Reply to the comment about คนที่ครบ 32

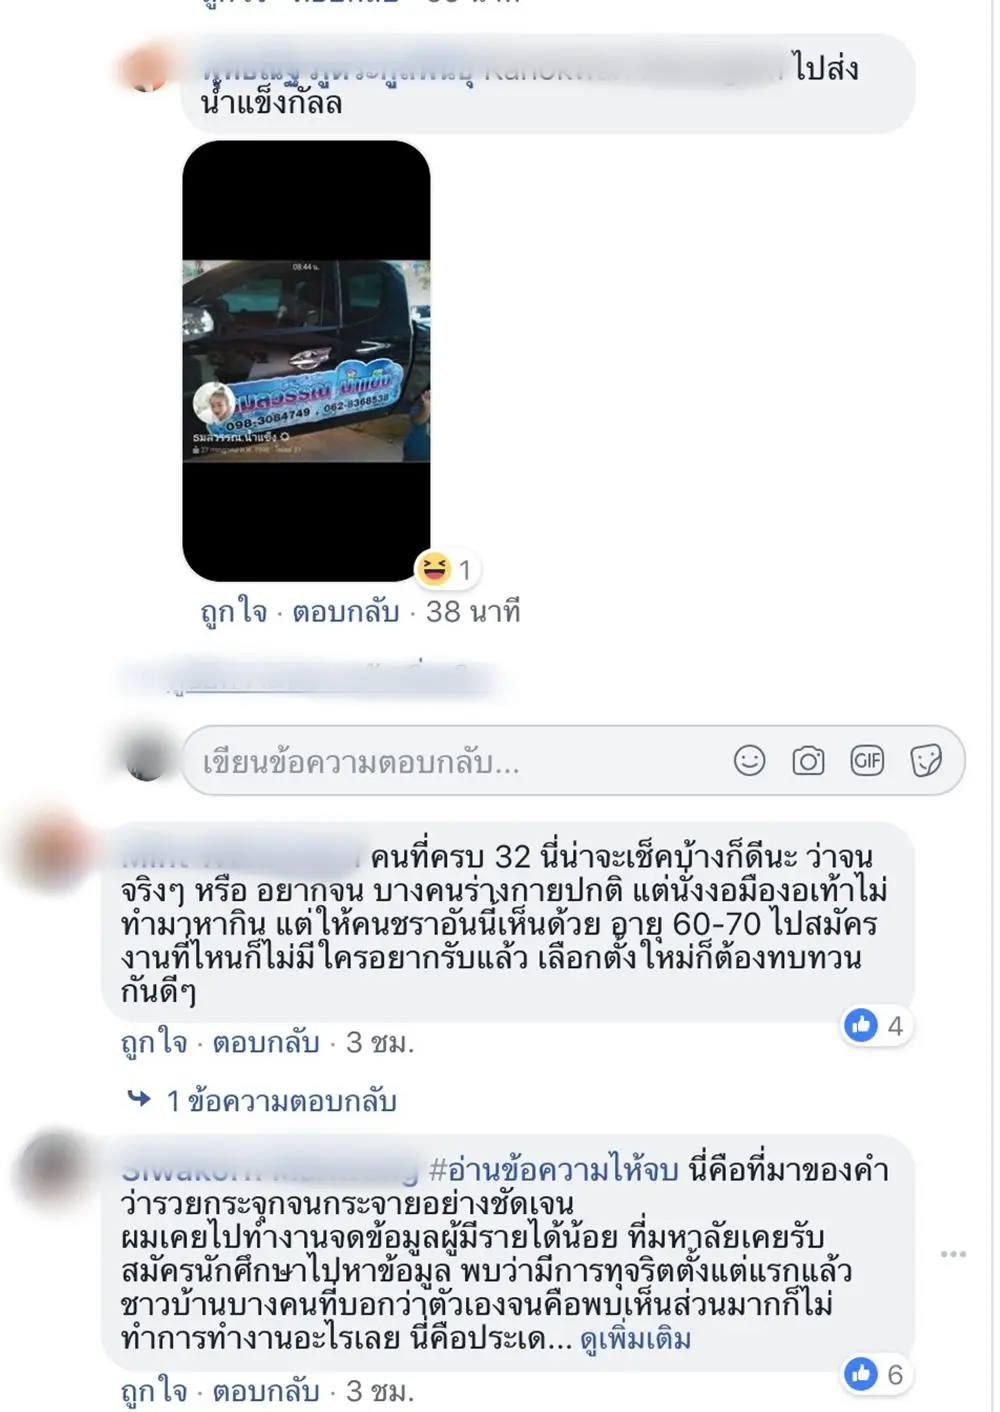(x=266, y=1043)
